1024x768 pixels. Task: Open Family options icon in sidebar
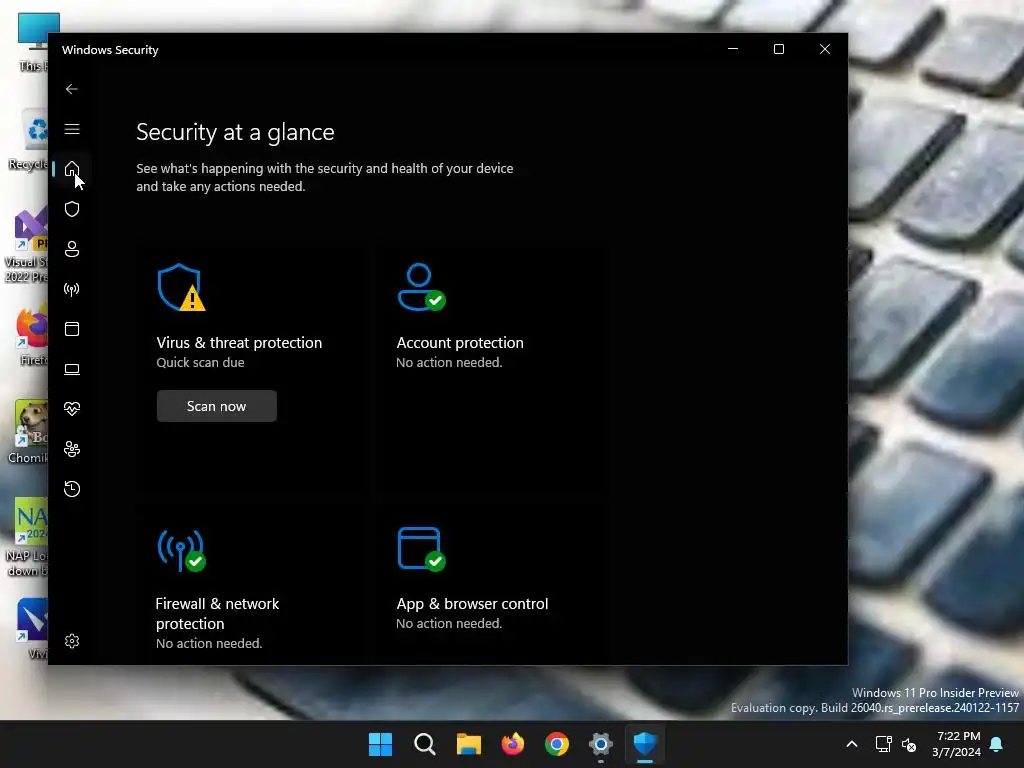[x=72, y=449]
